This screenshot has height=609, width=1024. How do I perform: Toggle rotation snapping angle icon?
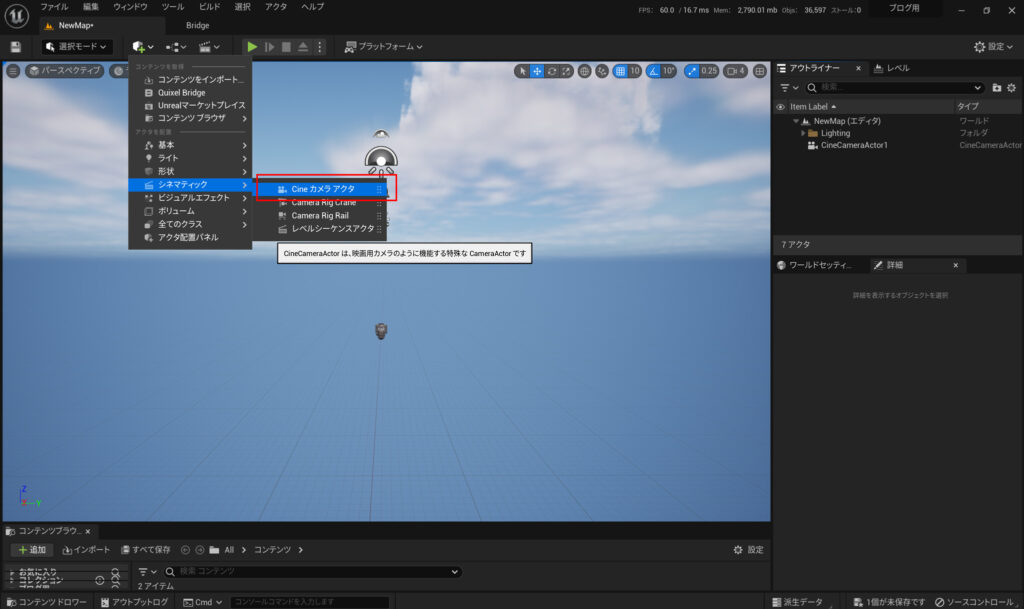[x=654, y=71]
